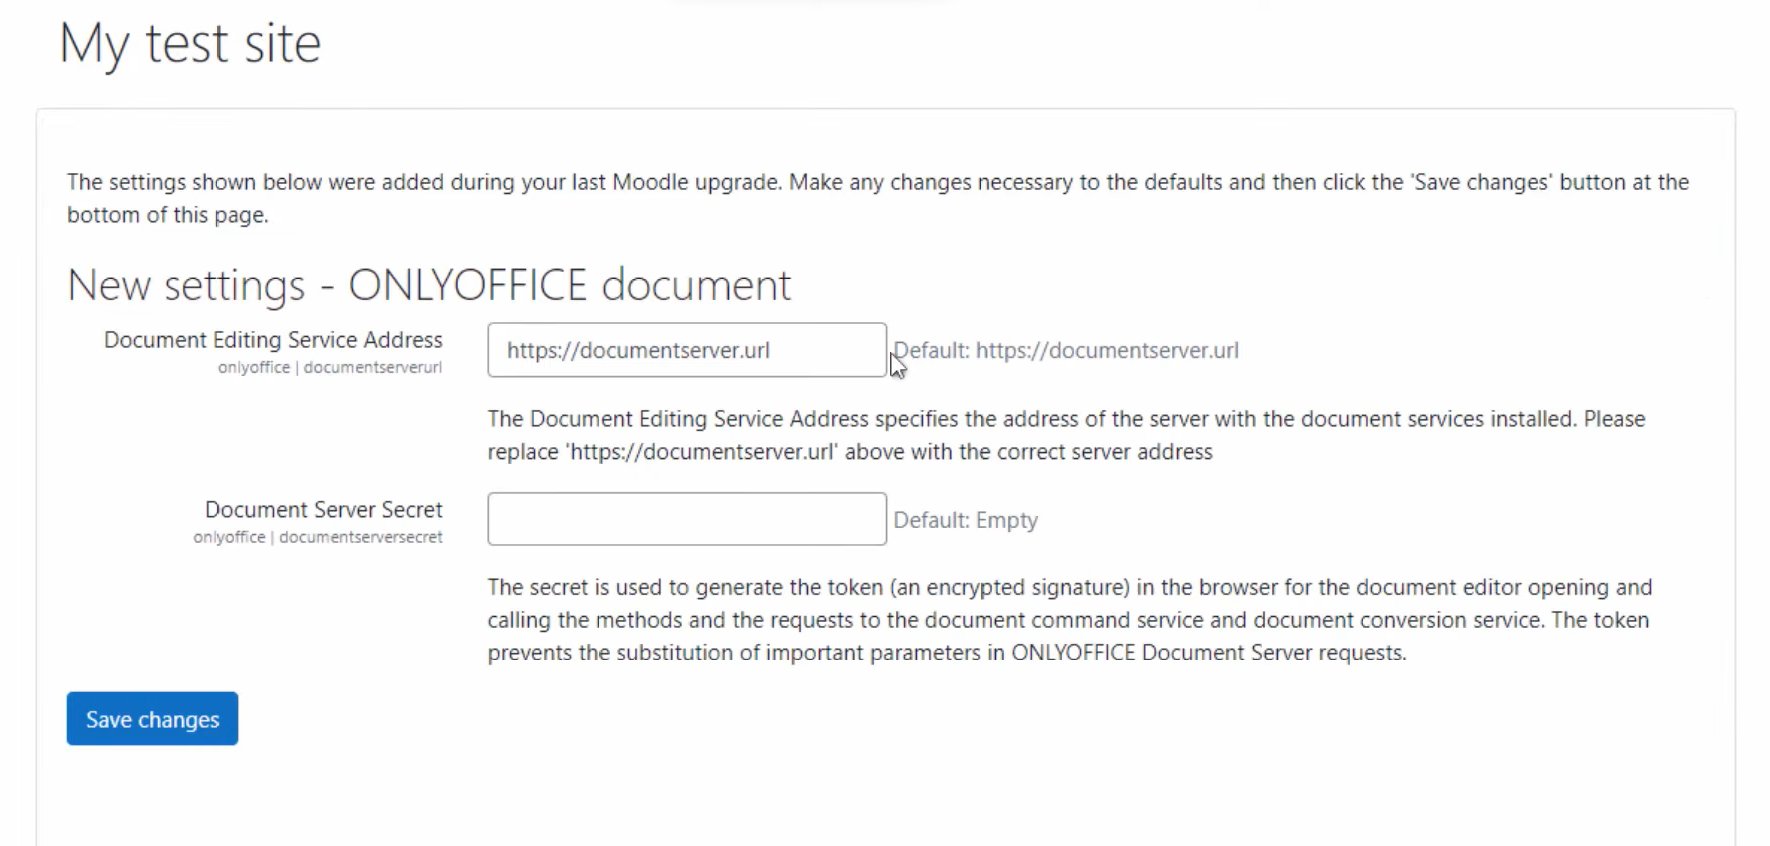Click the Document Editing Service Address input field

(x=686, y=350)
